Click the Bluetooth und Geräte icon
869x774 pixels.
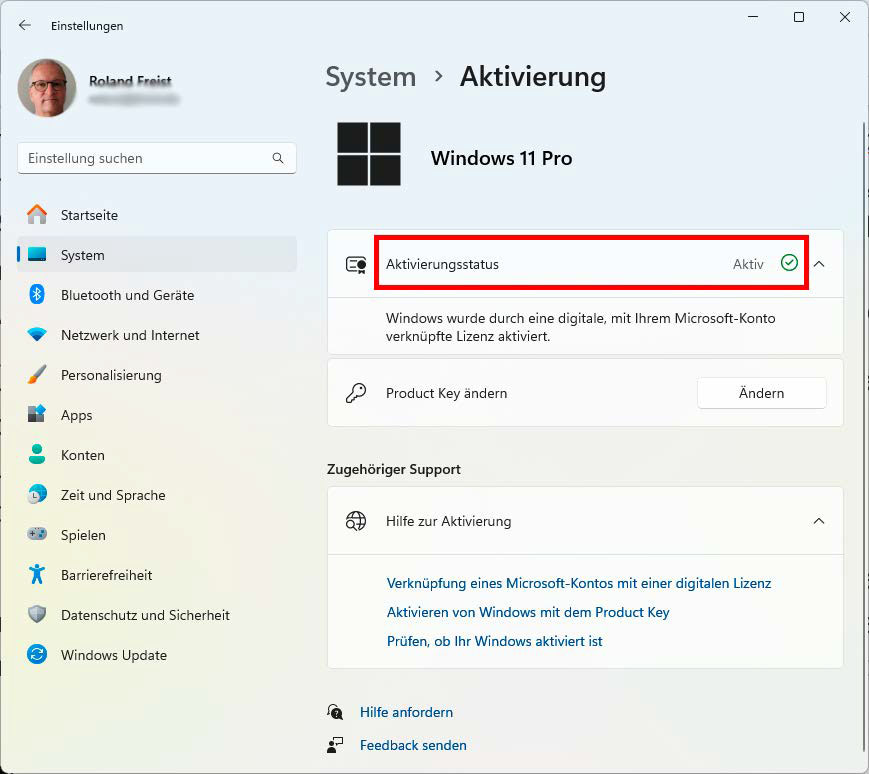coord(37,295)
